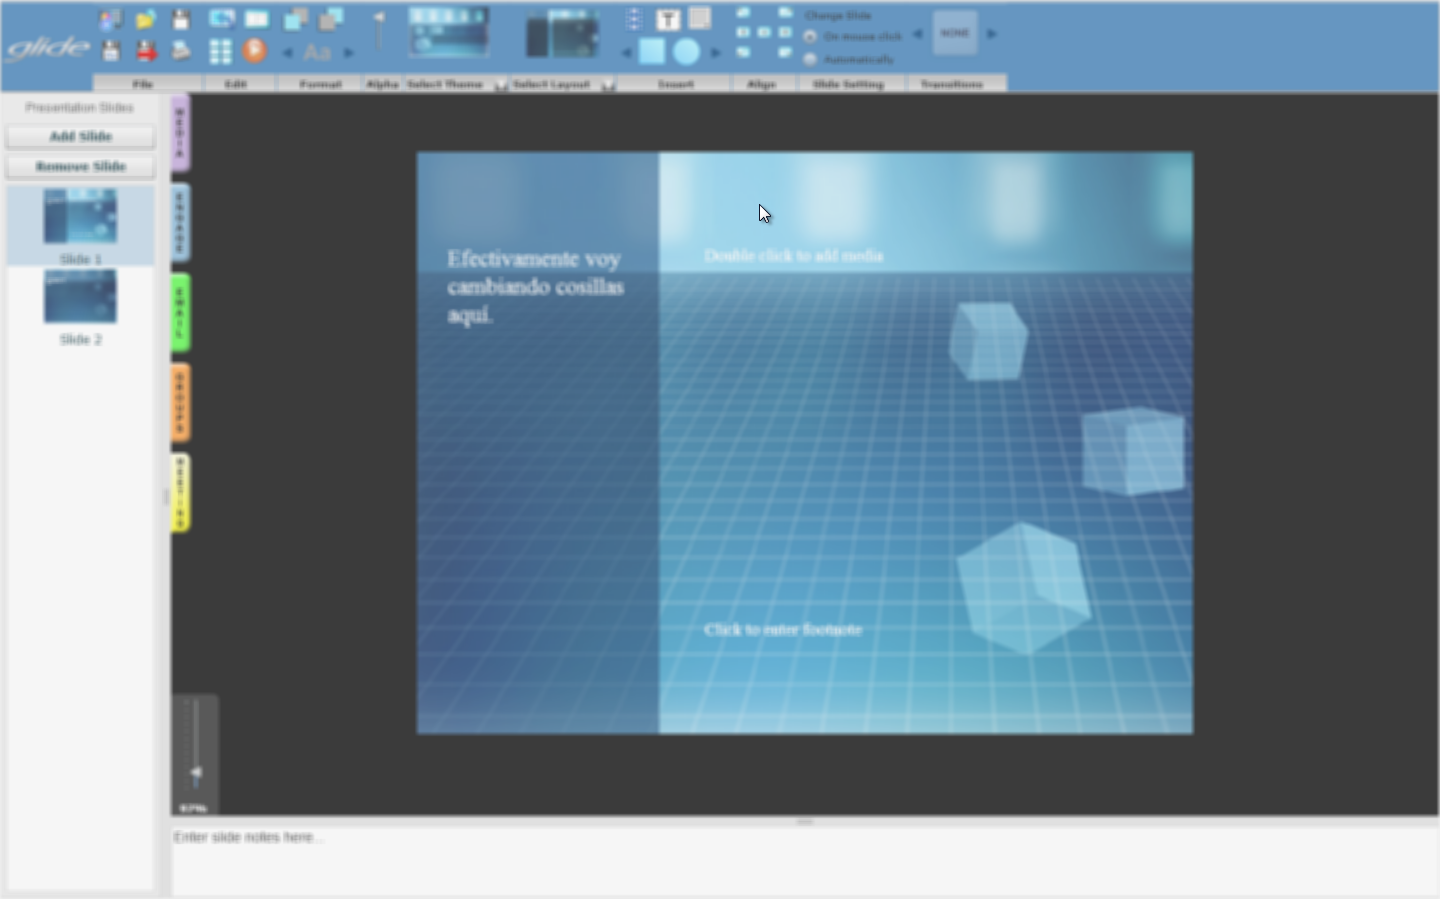Click the open folder icon in File group
The width and height of the screenshot is (1440, 900).
(145, 19)
